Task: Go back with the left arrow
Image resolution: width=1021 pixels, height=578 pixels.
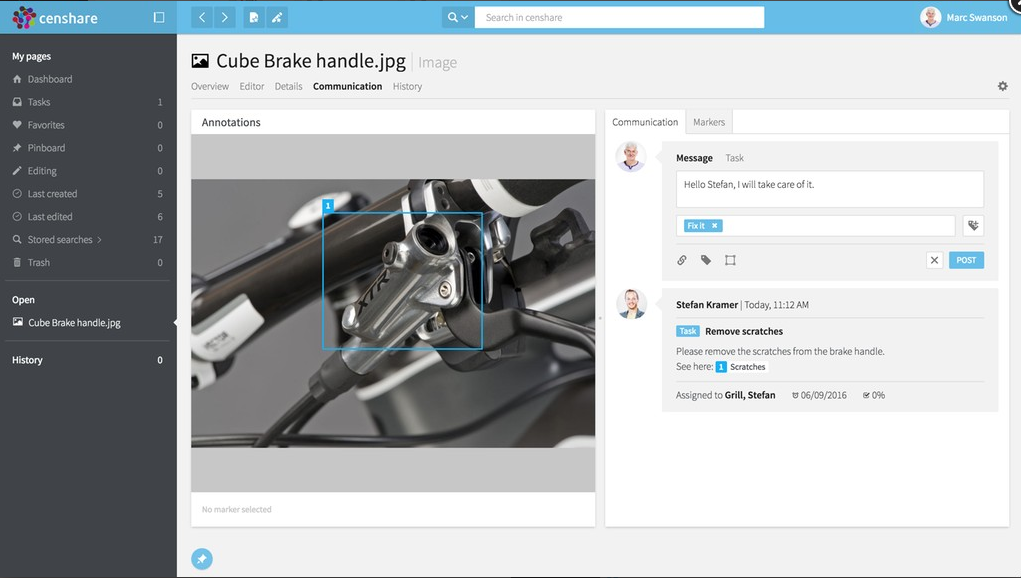Action: click(x=202, y=17)
